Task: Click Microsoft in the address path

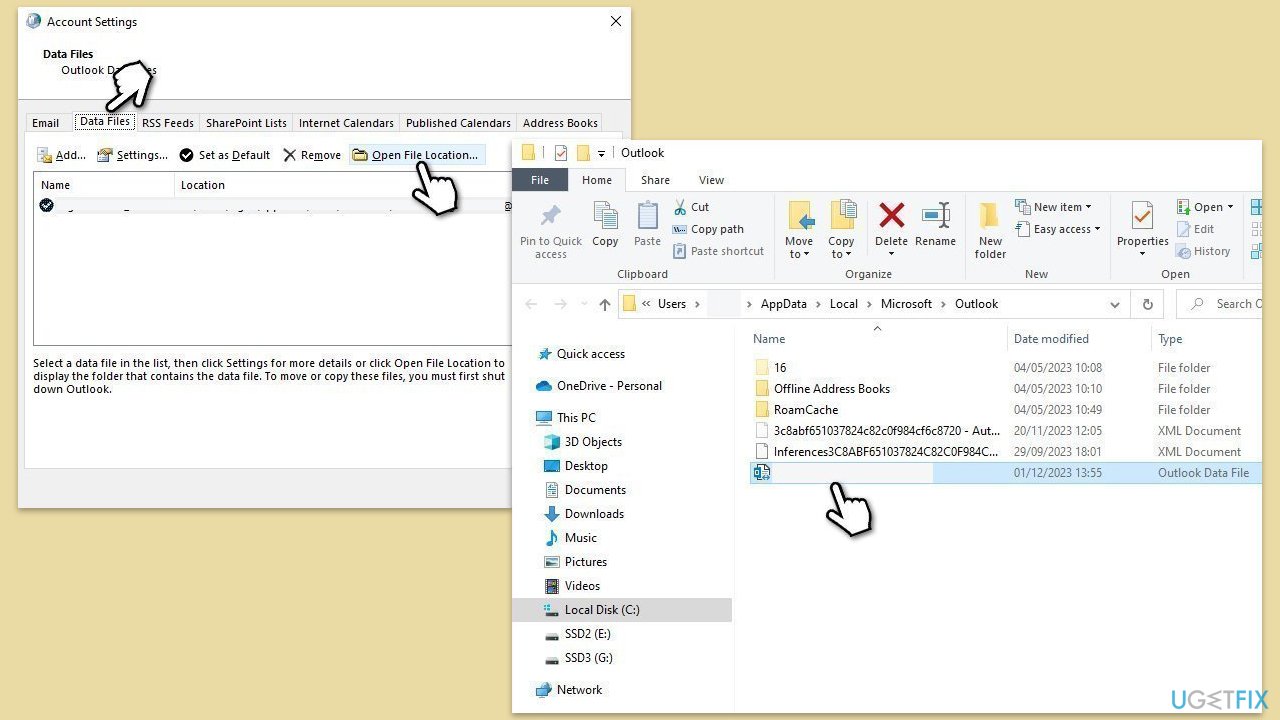Action: 906,304
